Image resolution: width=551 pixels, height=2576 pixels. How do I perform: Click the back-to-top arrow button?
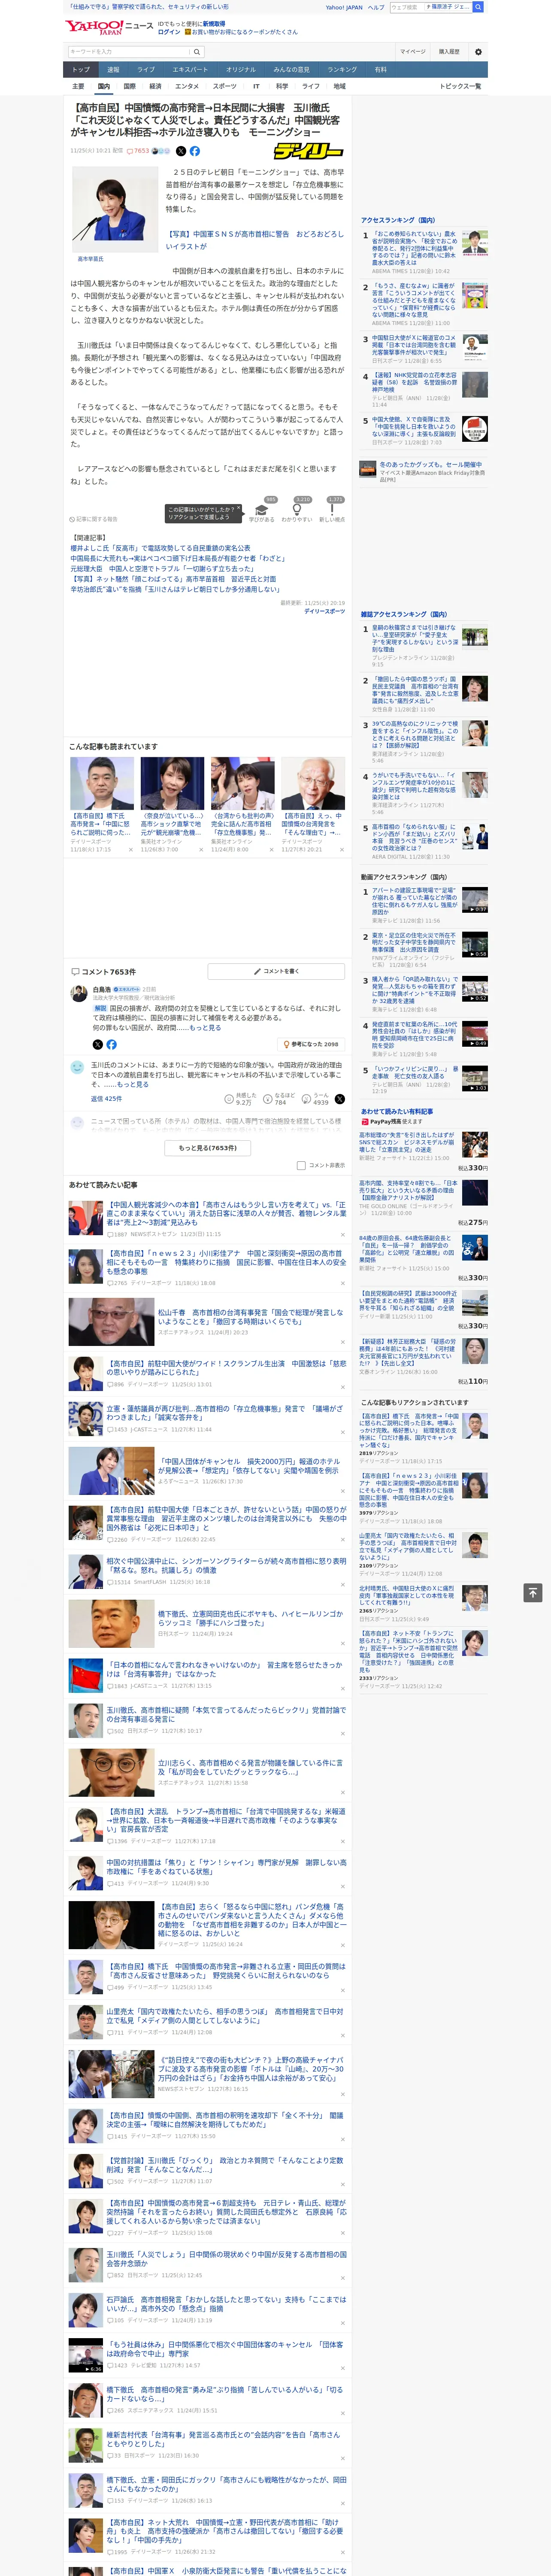click(x=533, y=1592)
